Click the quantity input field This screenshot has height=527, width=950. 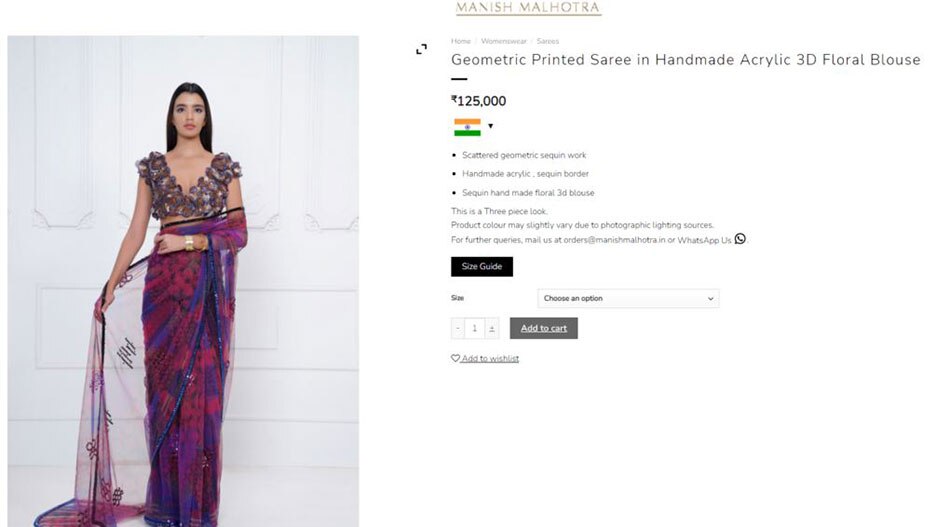[474, 328]
